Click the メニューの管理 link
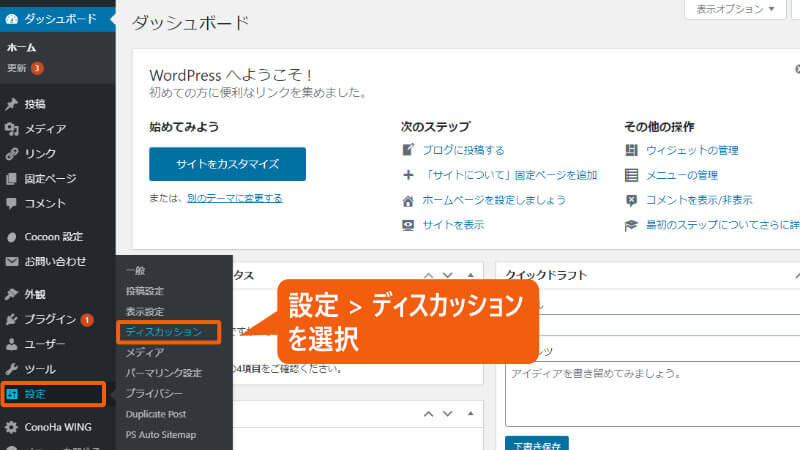Screen dimensions: 800x450 [682, 175]
